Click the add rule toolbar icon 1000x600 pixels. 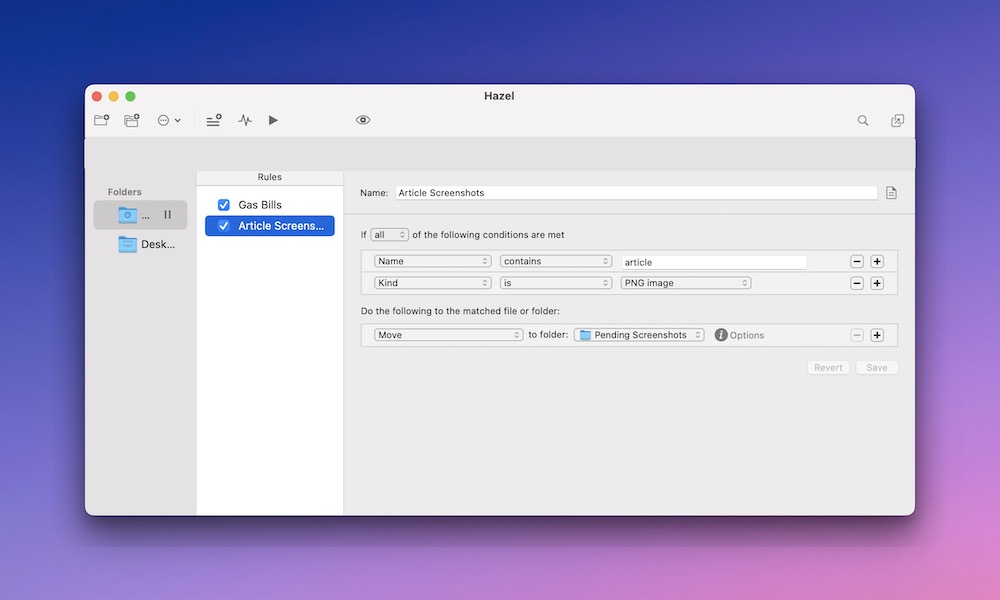point(214,120)
